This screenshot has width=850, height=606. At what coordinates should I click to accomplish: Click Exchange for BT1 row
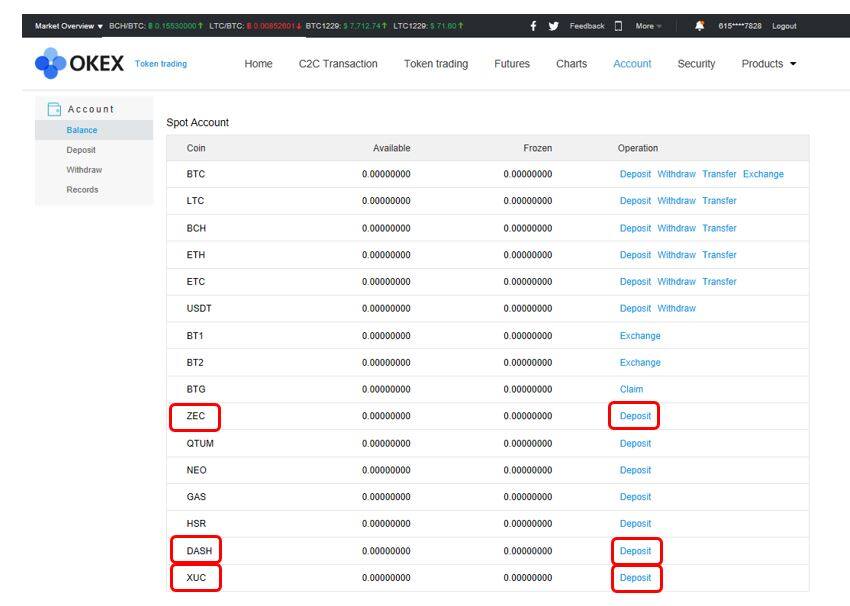640,336
